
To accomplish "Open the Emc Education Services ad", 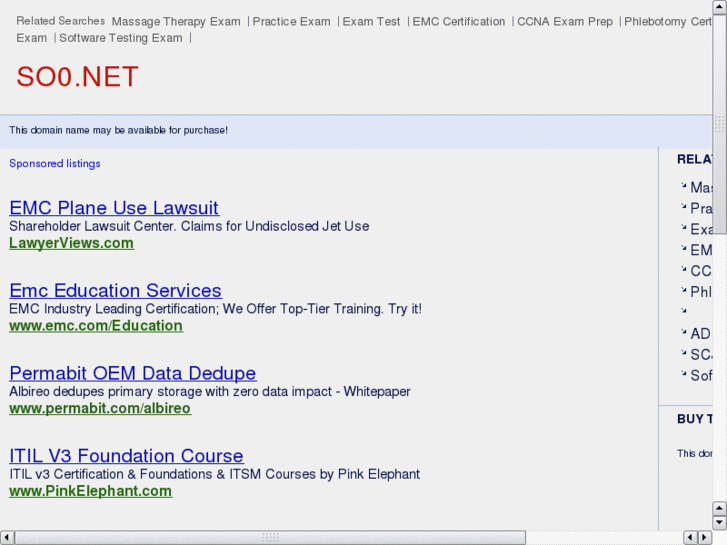I will tap(115, 290).
